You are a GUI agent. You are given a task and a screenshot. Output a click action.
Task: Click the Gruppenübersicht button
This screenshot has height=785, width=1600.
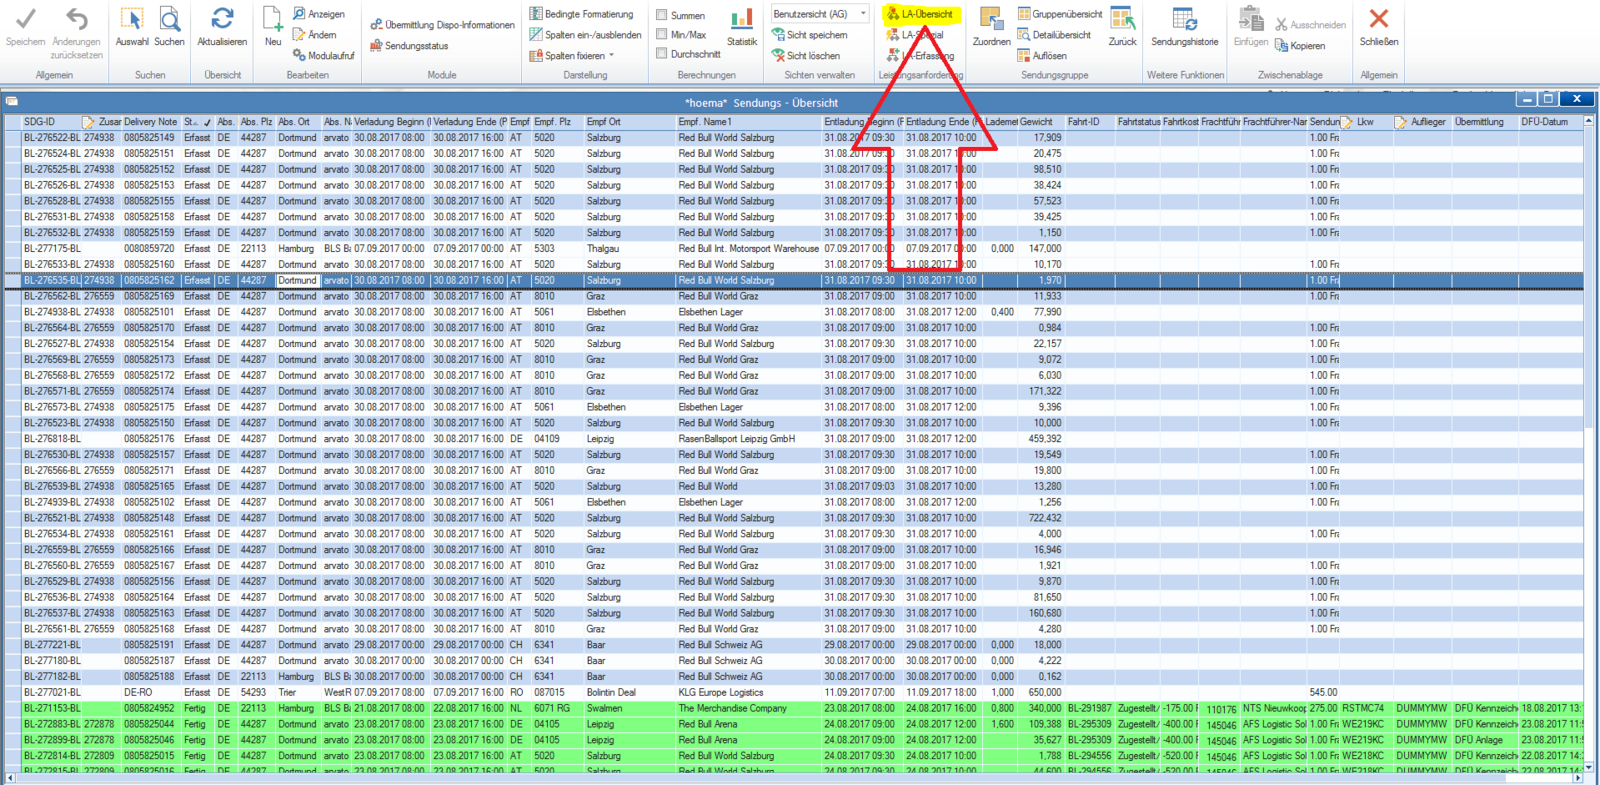(1060, 14)
